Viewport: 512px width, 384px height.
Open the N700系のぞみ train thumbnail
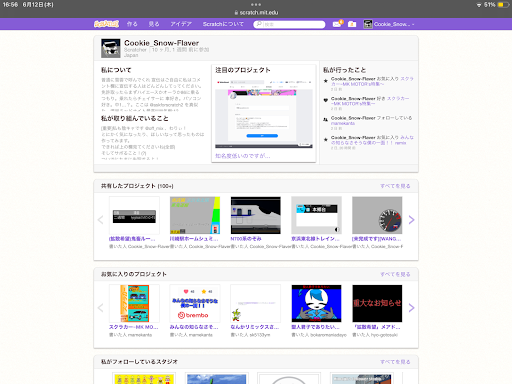pos(256,215)
